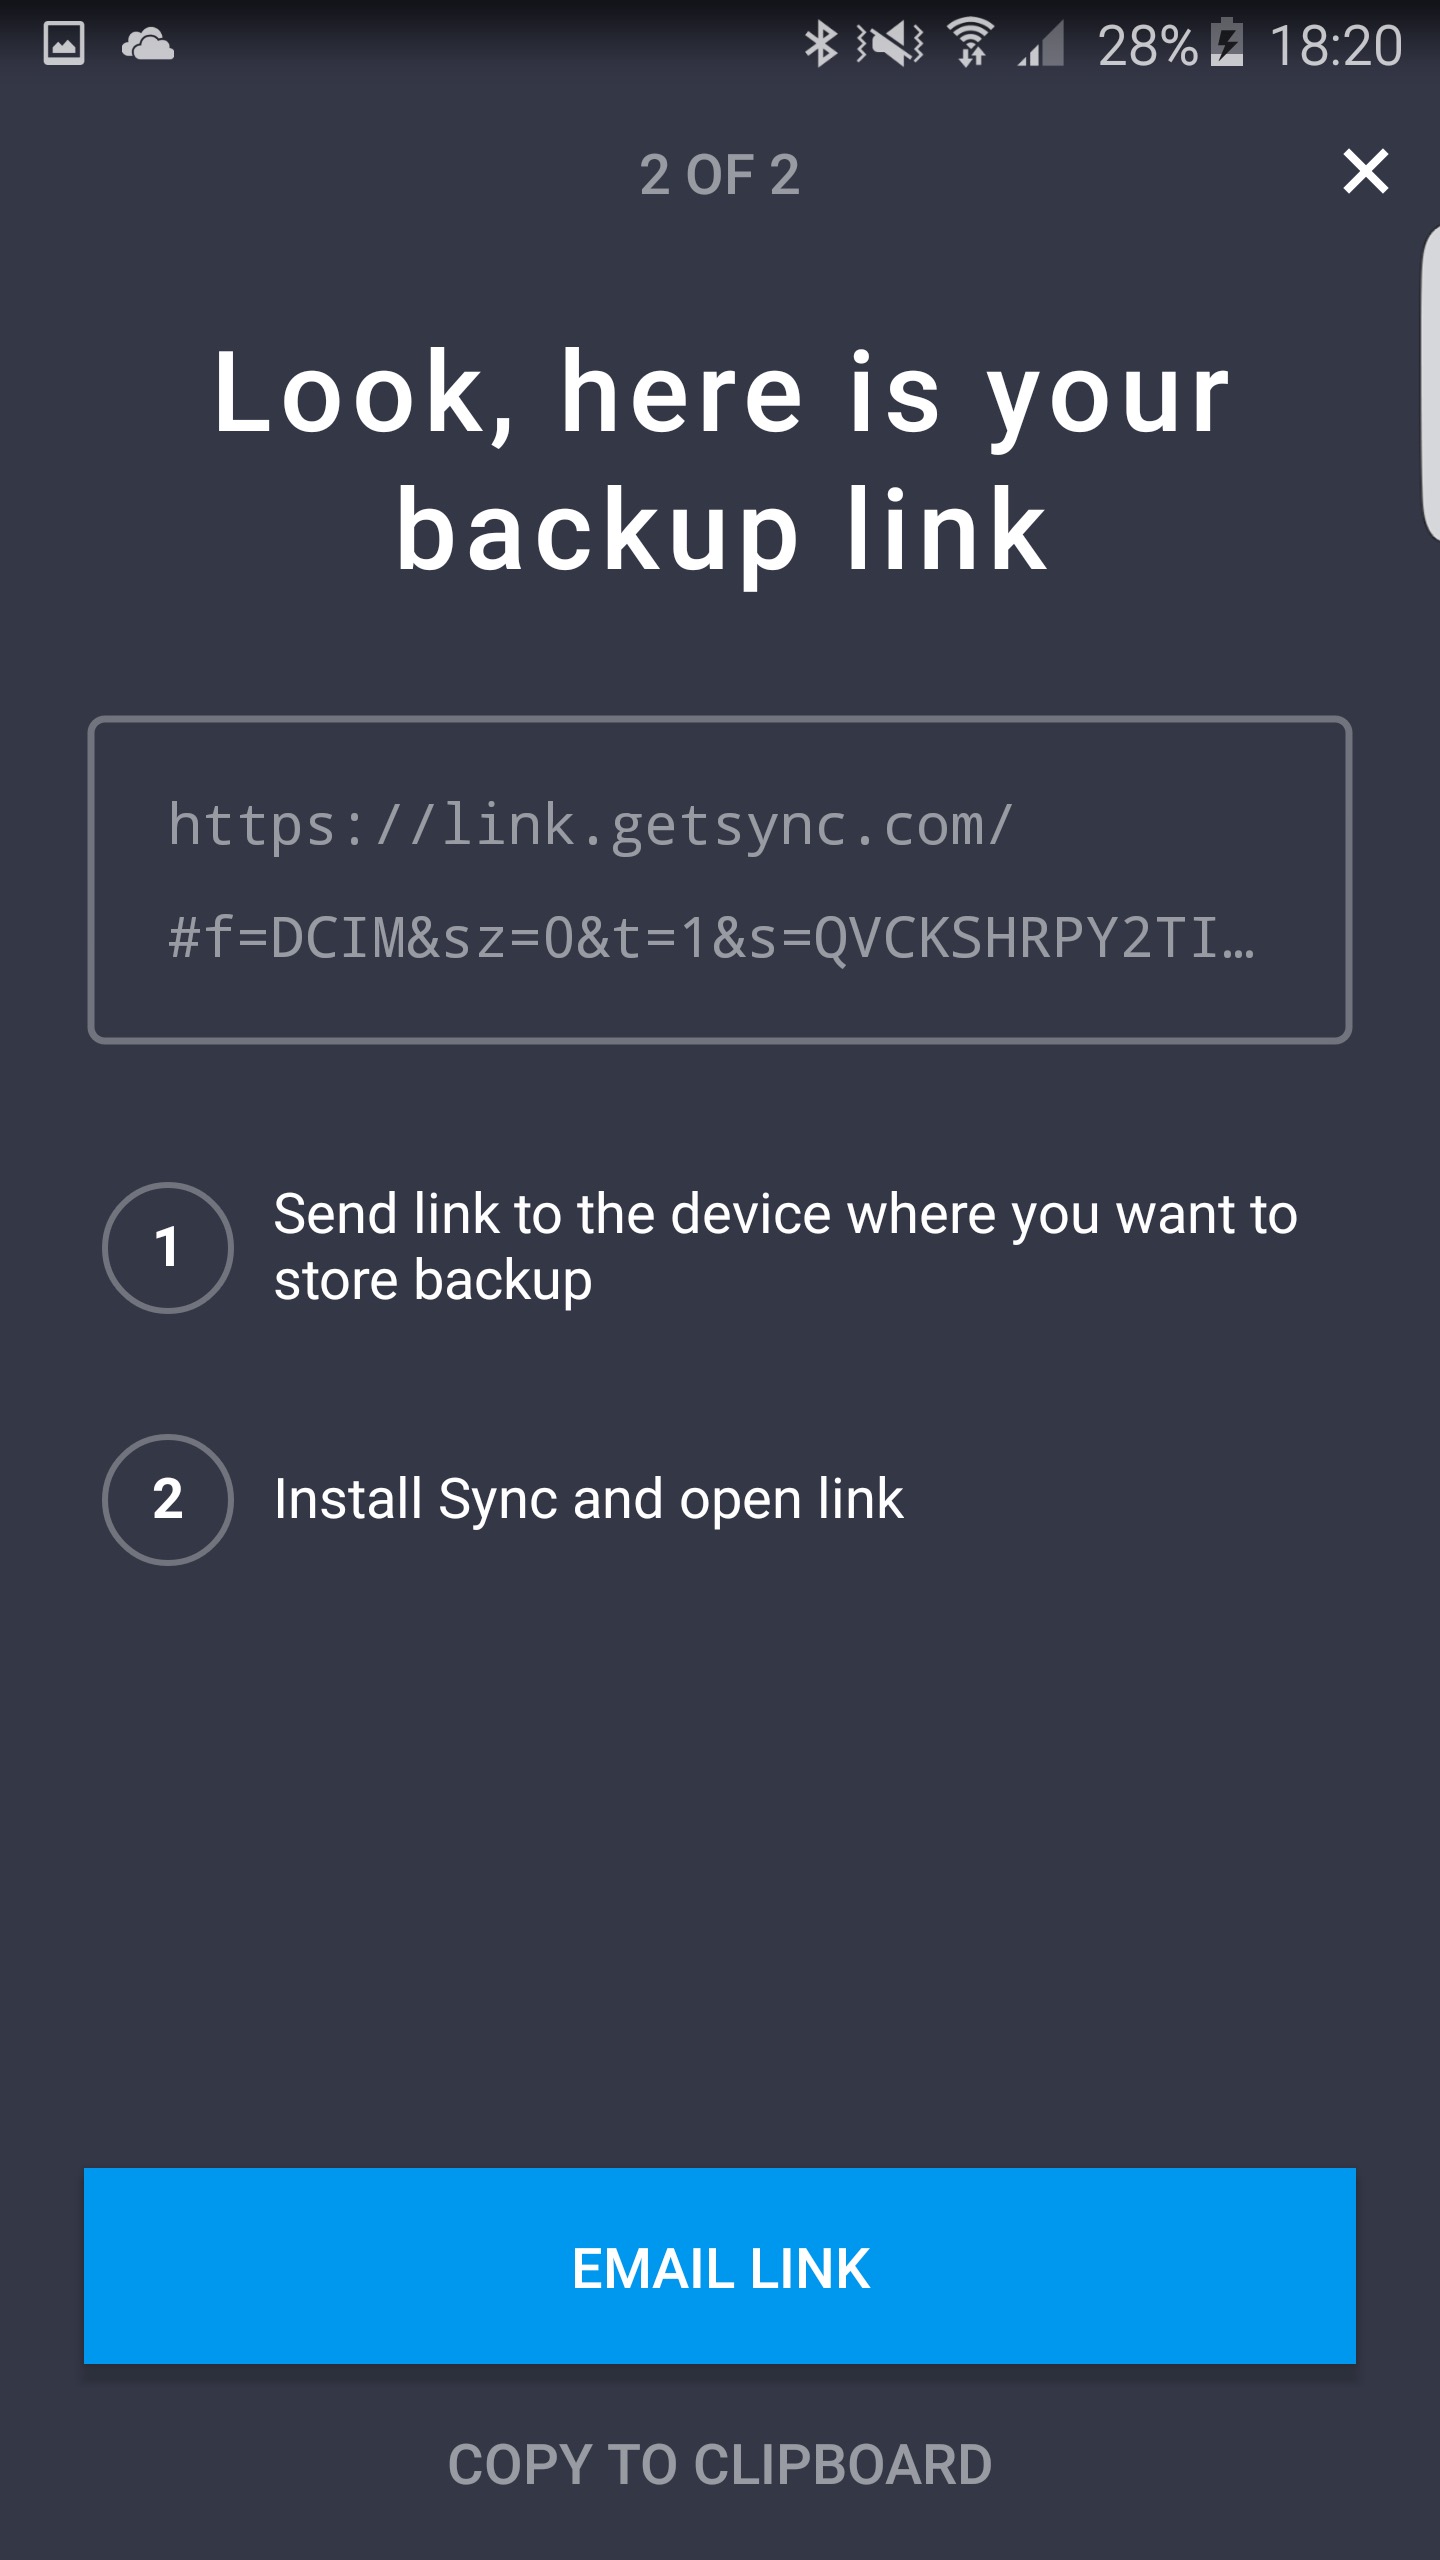Select the backup link text field
Image resolution: width=1440 pixels, height=2560 pixels.
click(720, 880)
